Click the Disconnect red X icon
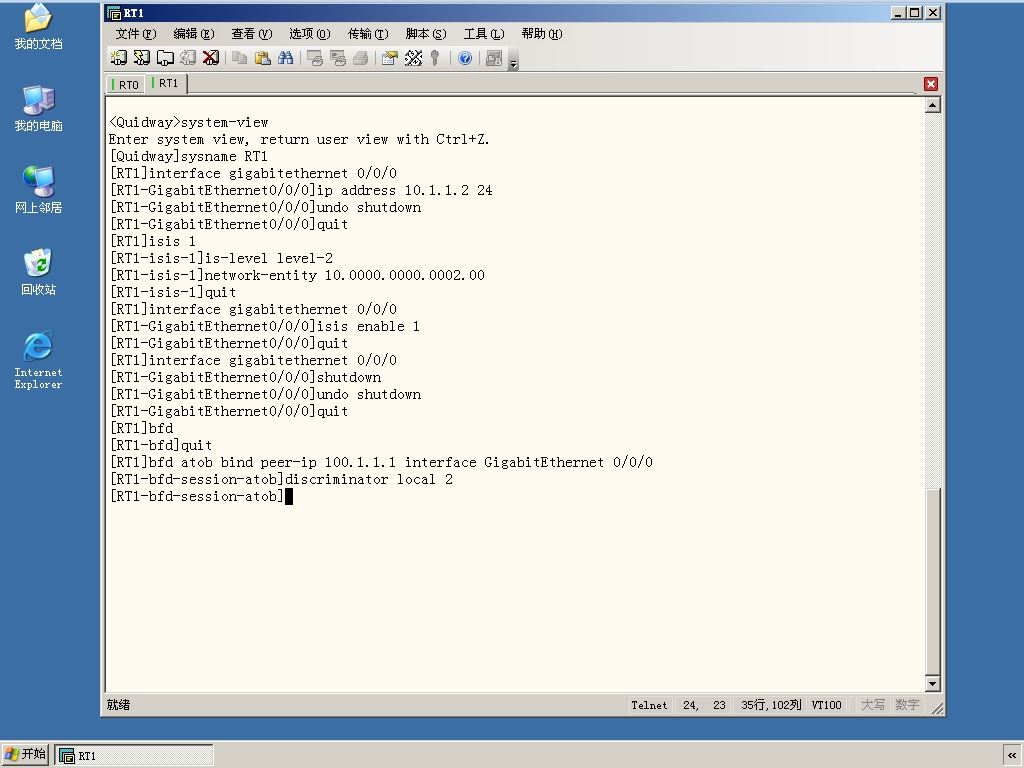The height and width of the screenshot is (768, 1024). [210, 58]
